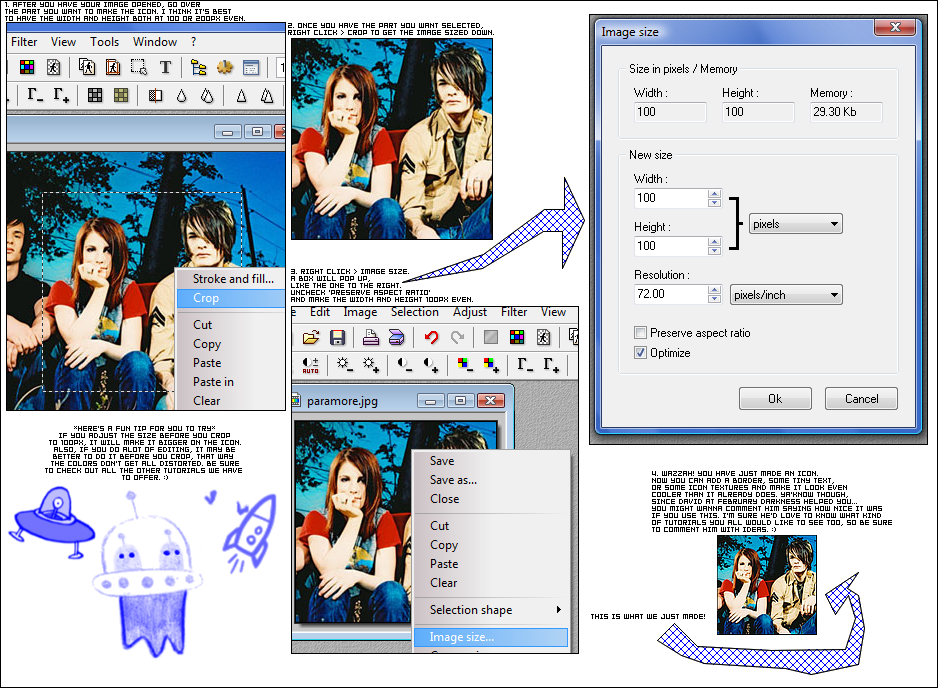The height and width of the screenshot is (688, 938).
Task: Click the Open folder icon
Action: pos(311,337)
